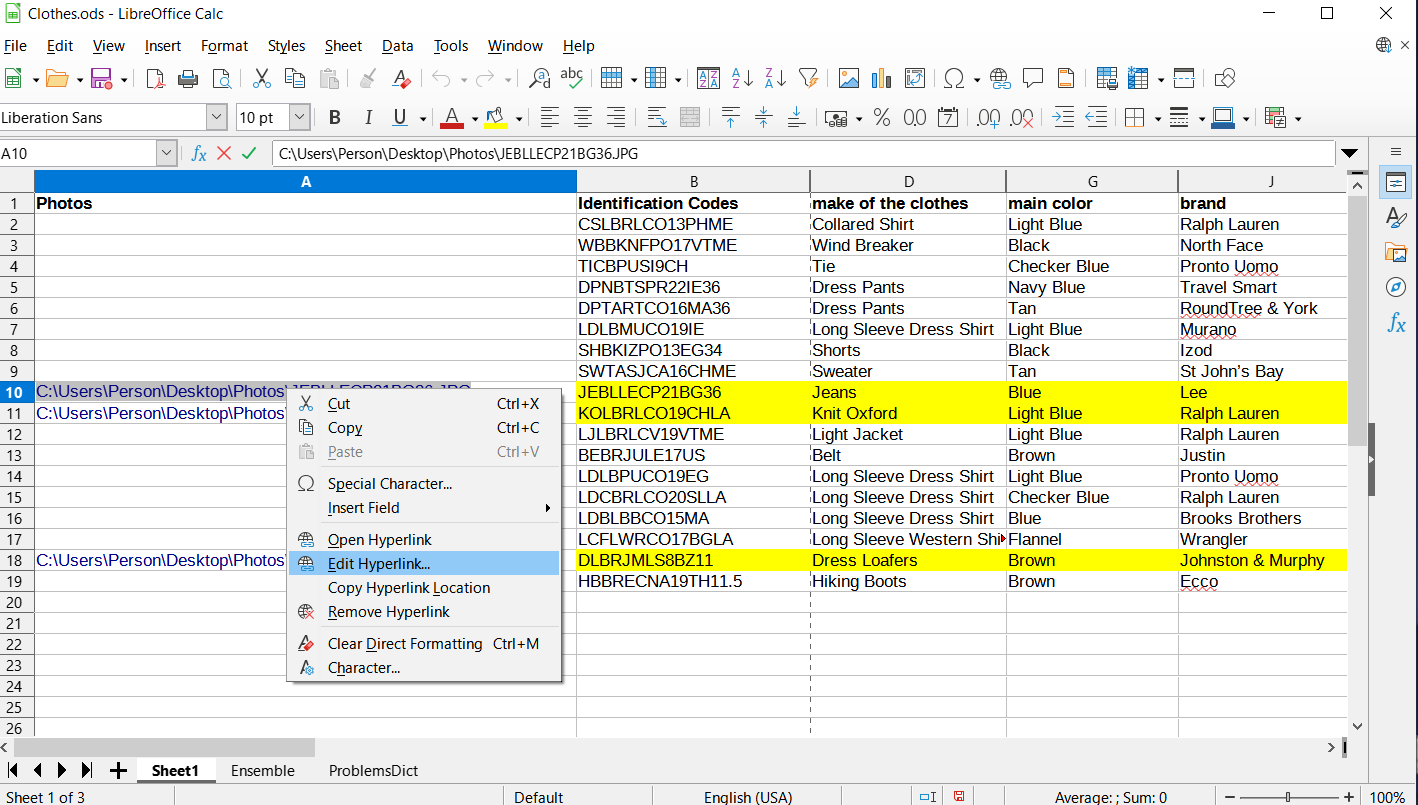
Task: Apply the red font color swatch
Action: 451,118
